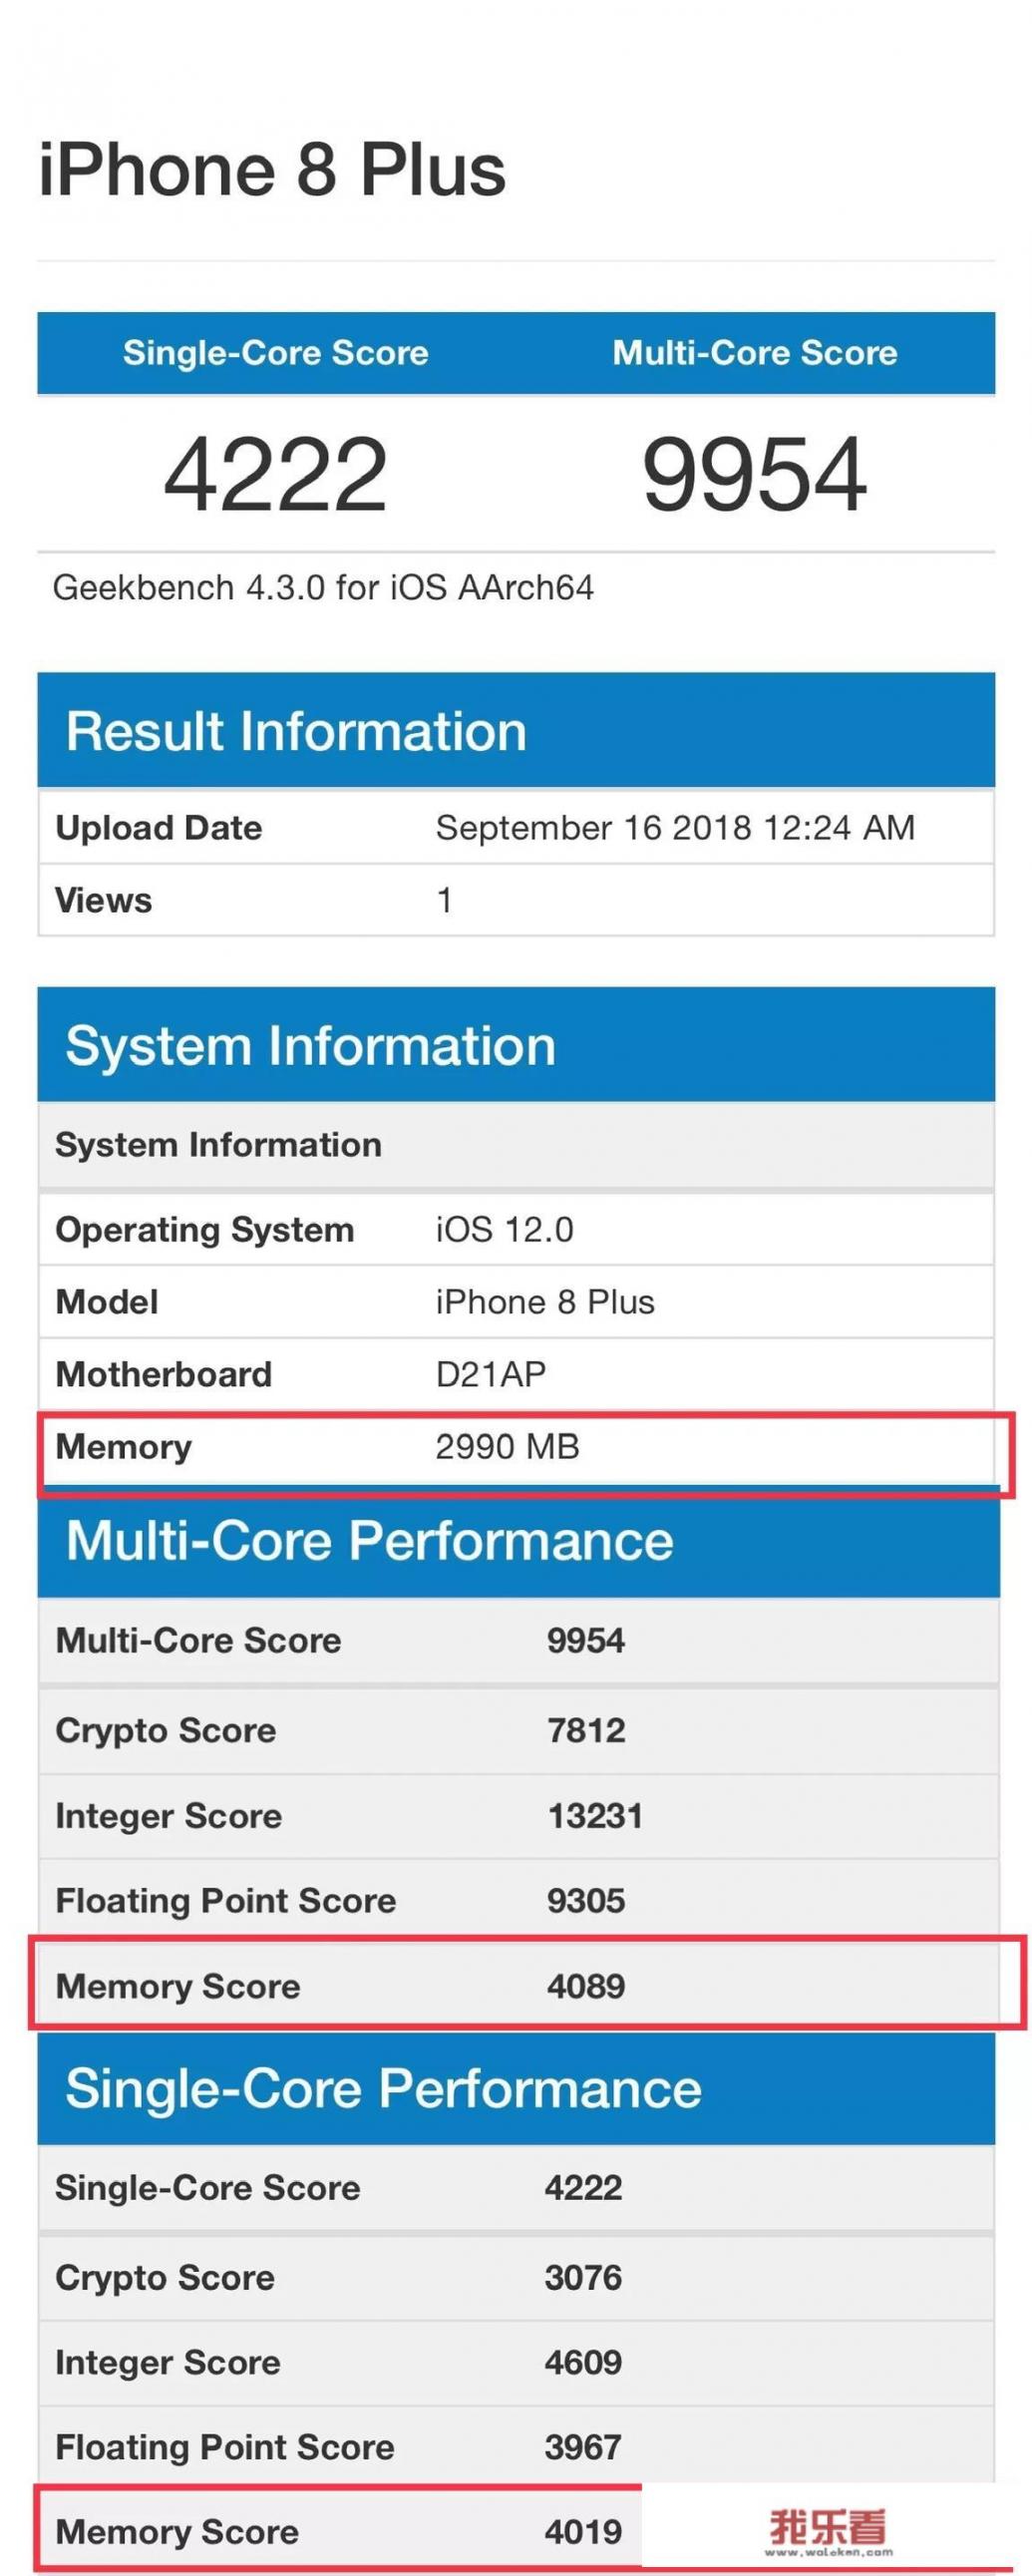Click the Model iPhone 8 Plus value
The image size is (1032, 2576).
545,1302
